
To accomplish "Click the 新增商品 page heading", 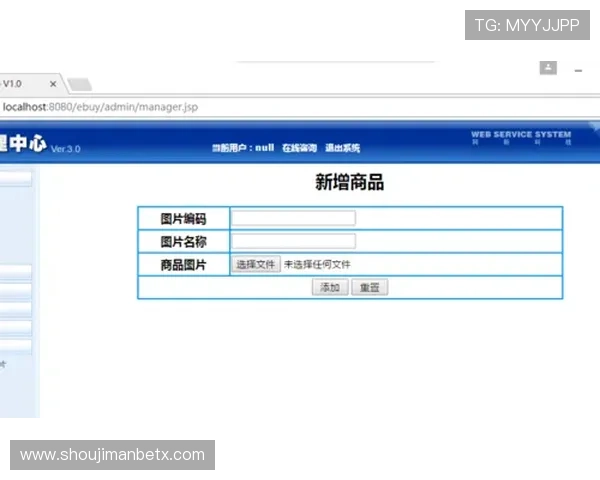I will coord(349,182).
